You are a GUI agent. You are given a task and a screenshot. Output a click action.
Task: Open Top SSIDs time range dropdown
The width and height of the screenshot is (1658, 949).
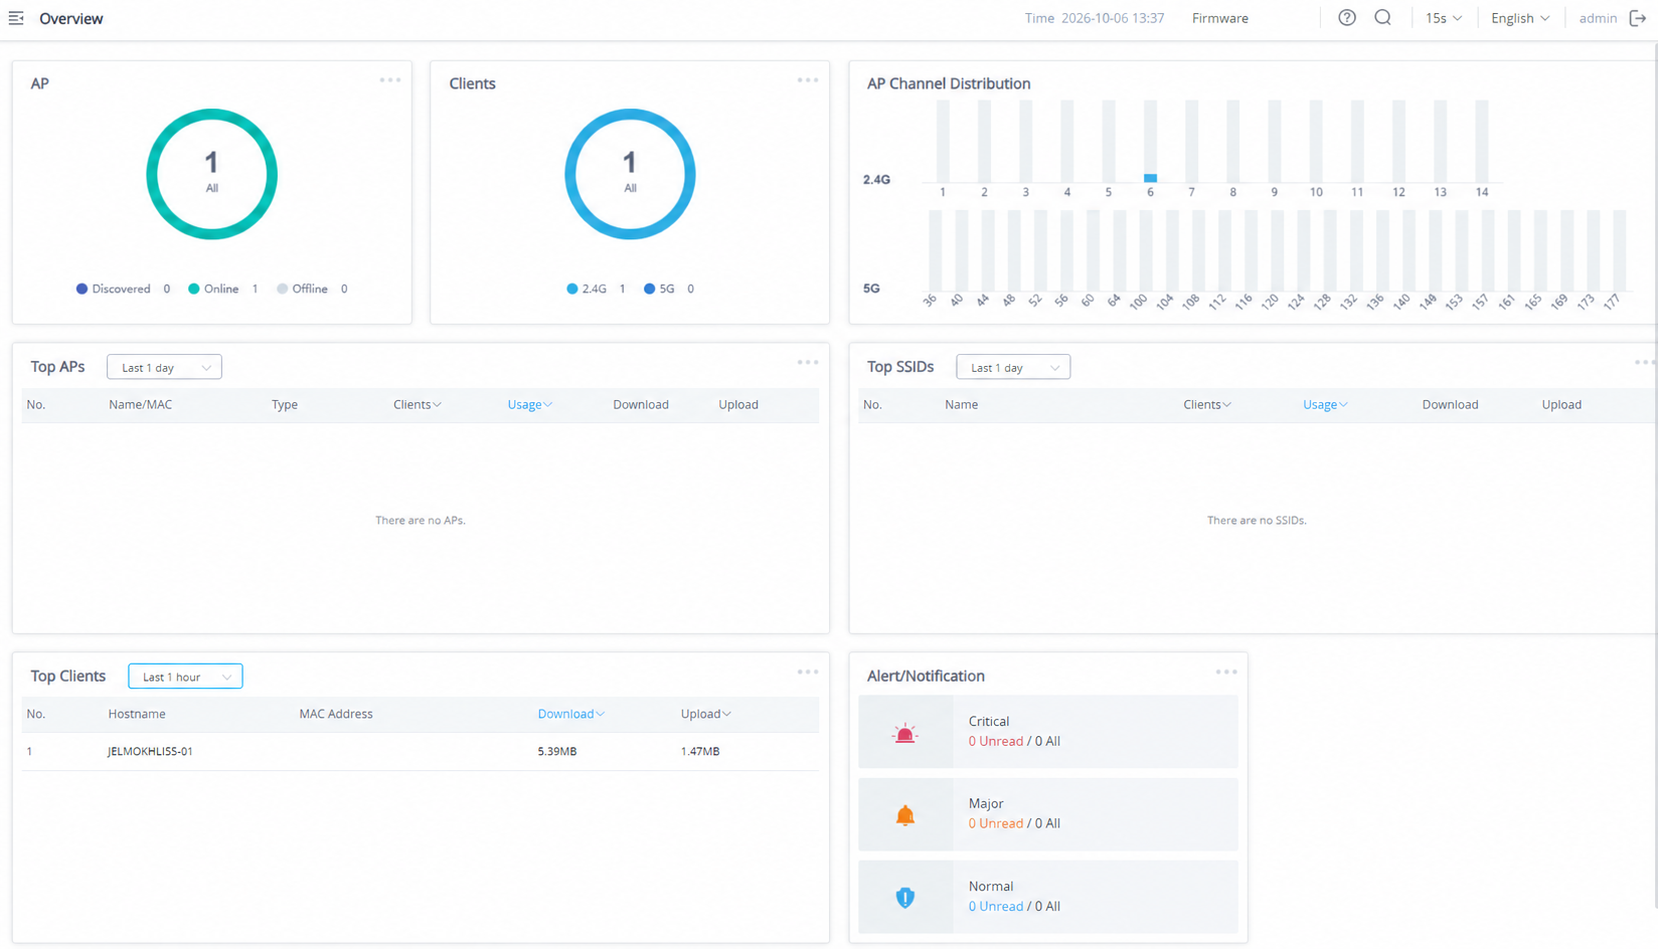[1013, 367]
